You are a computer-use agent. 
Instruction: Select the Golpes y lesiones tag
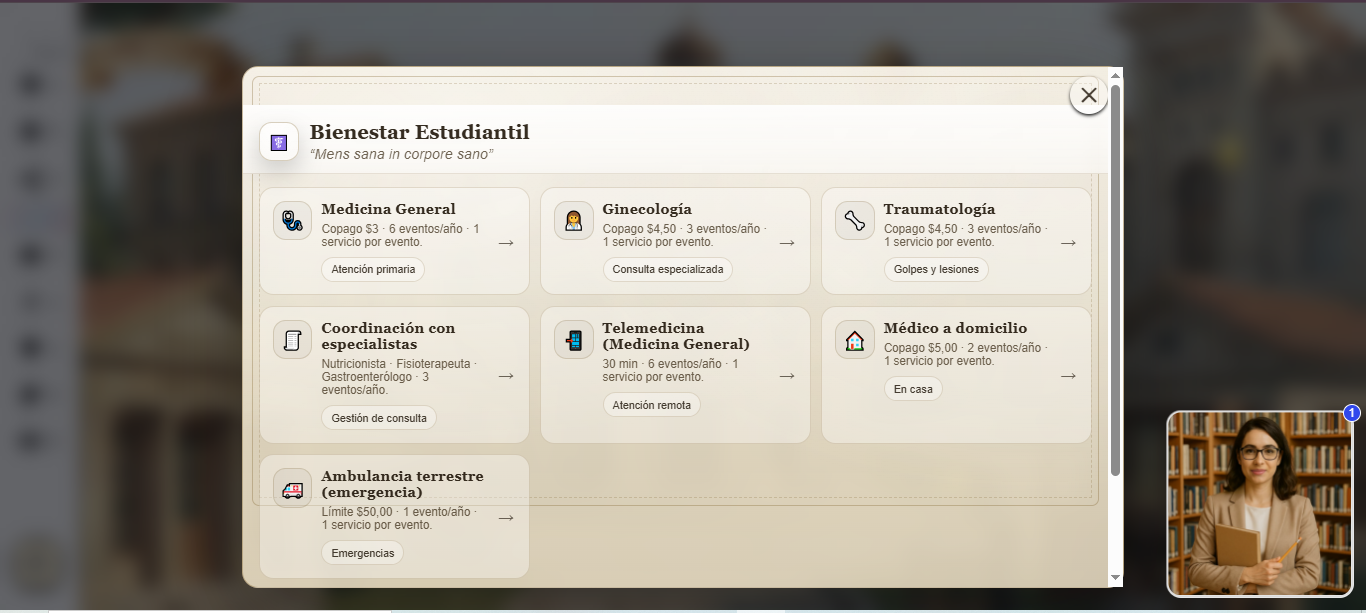936,270
